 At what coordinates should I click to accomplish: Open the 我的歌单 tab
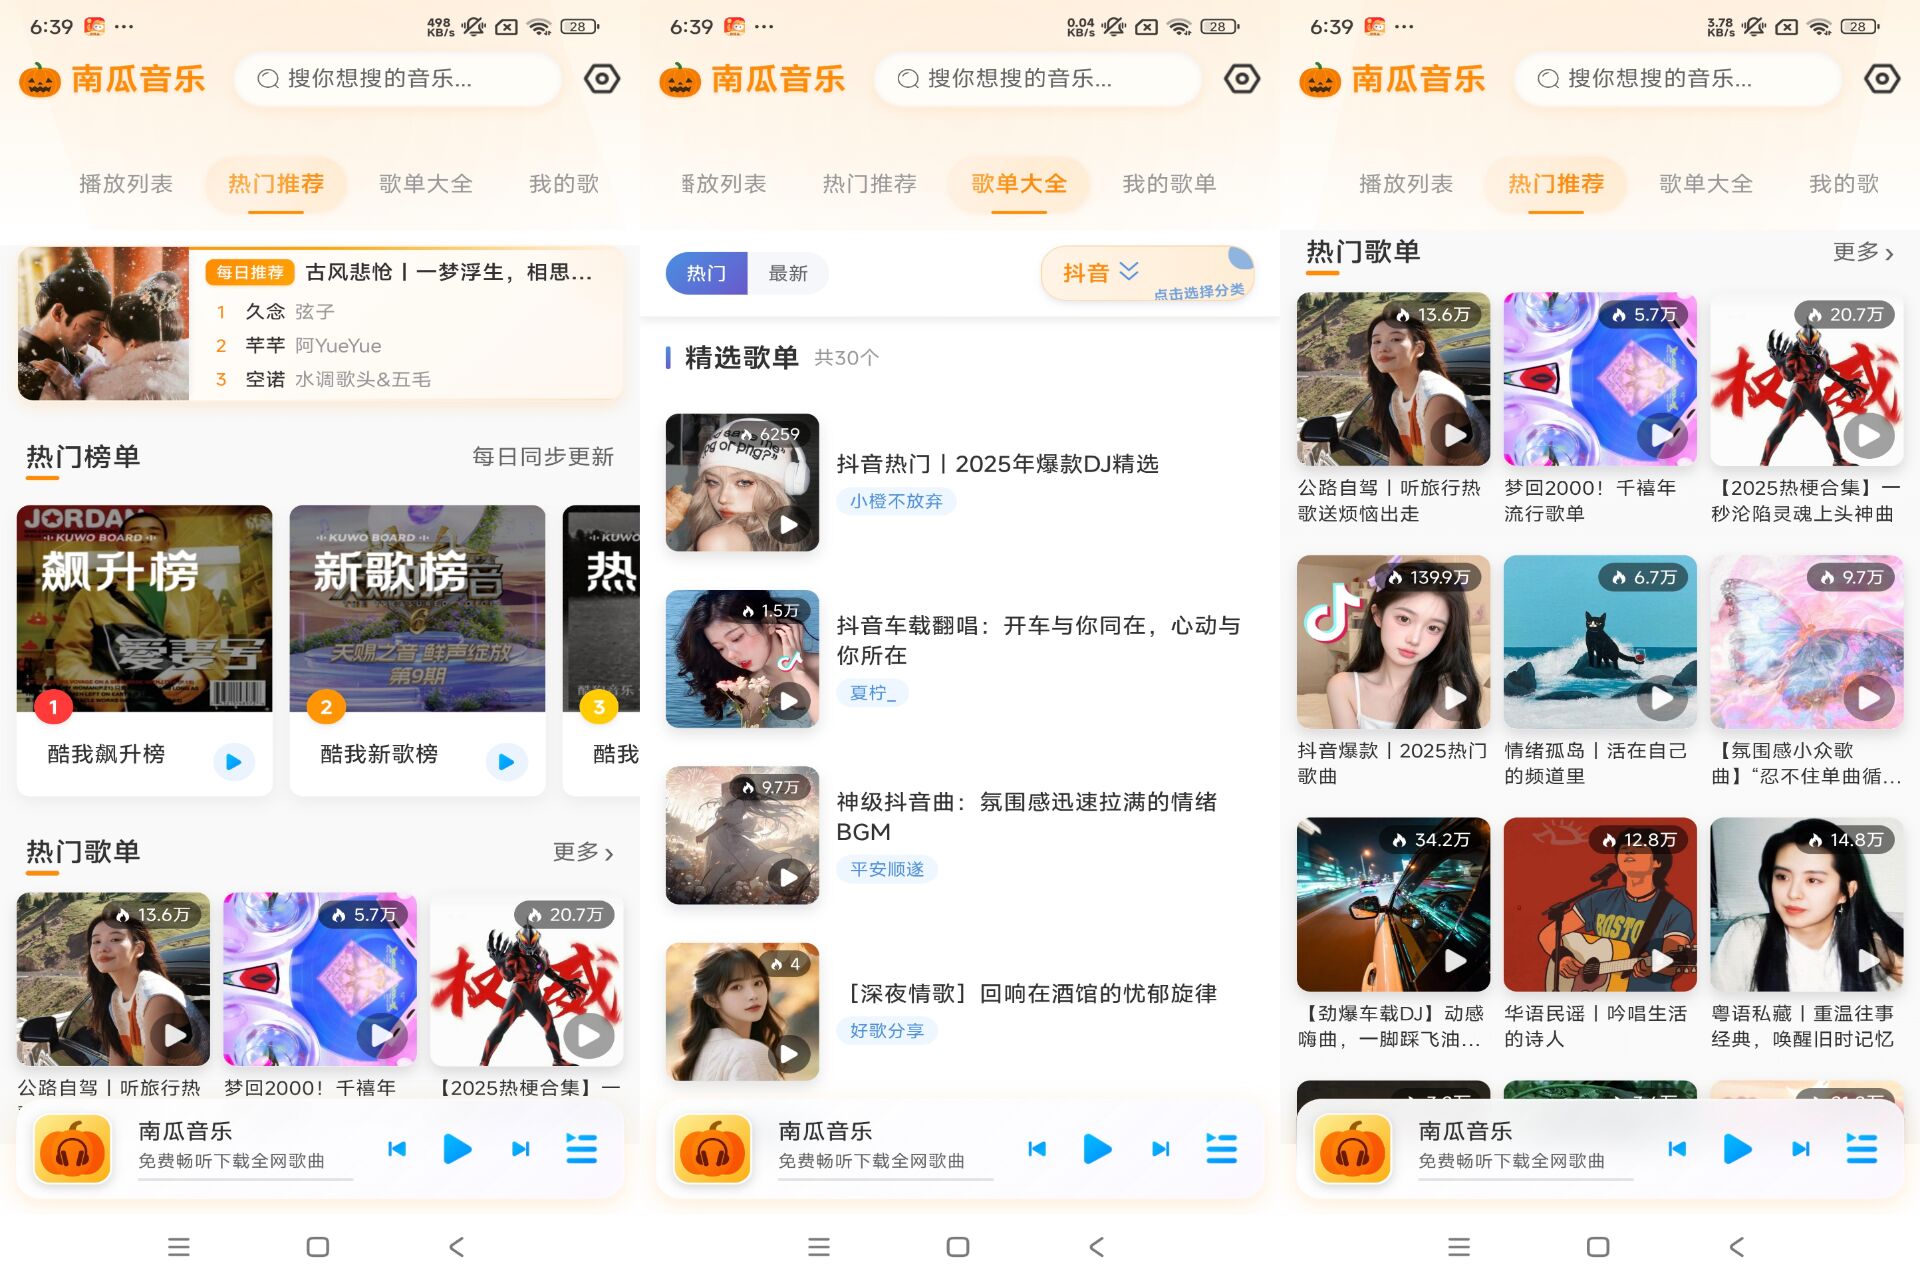[x=1168, y=183]
